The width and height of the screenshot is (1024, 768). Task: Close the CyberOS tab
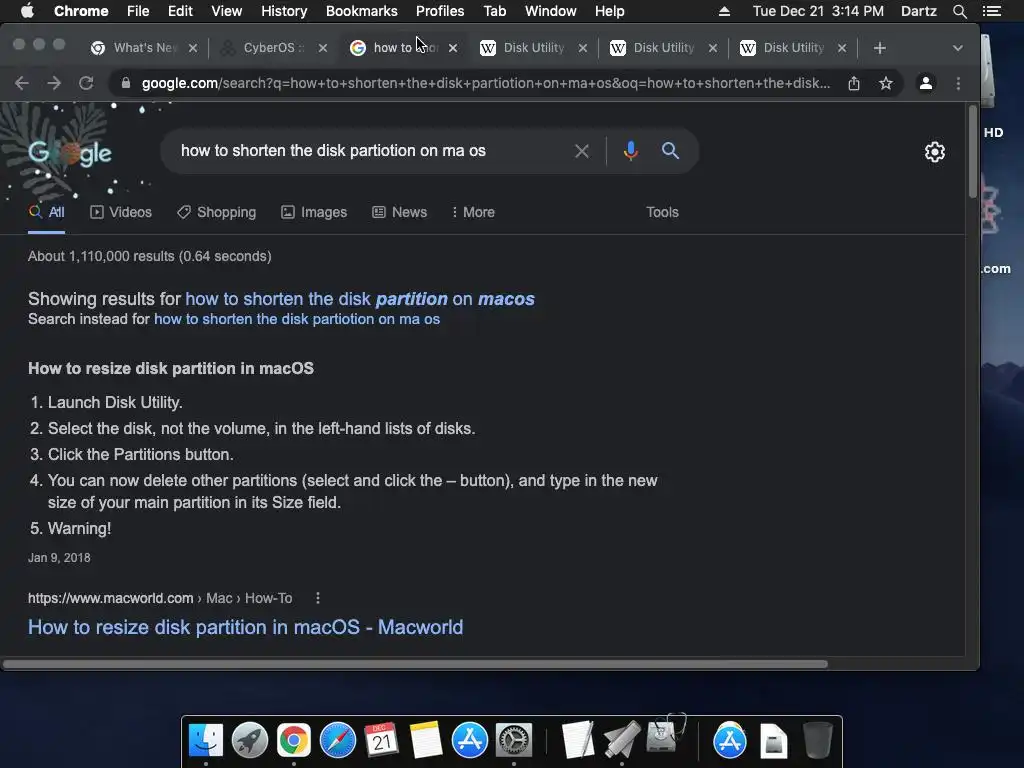[x=323, y=48]
